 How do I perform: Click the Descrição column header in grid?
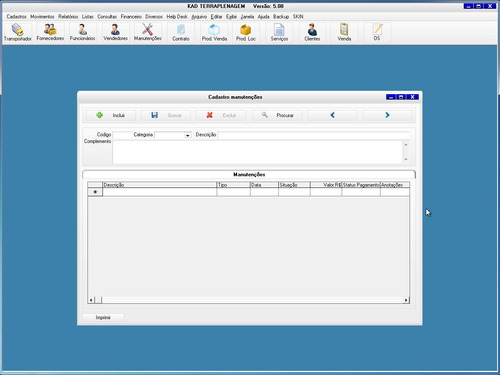click(x=160, y=185)
